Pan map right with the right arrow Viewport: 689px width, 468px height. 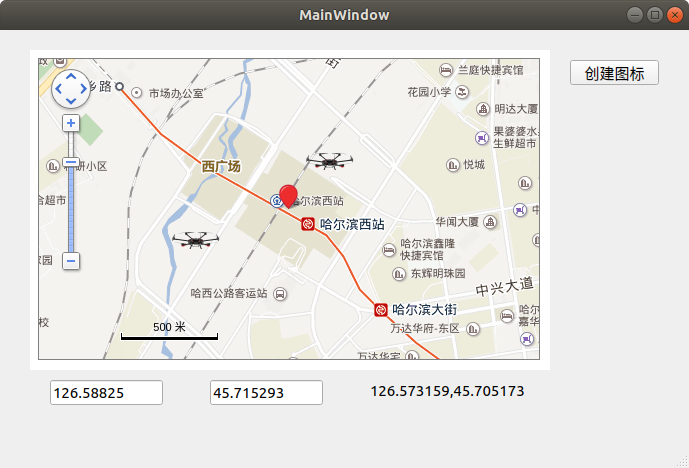click(83, 89)
